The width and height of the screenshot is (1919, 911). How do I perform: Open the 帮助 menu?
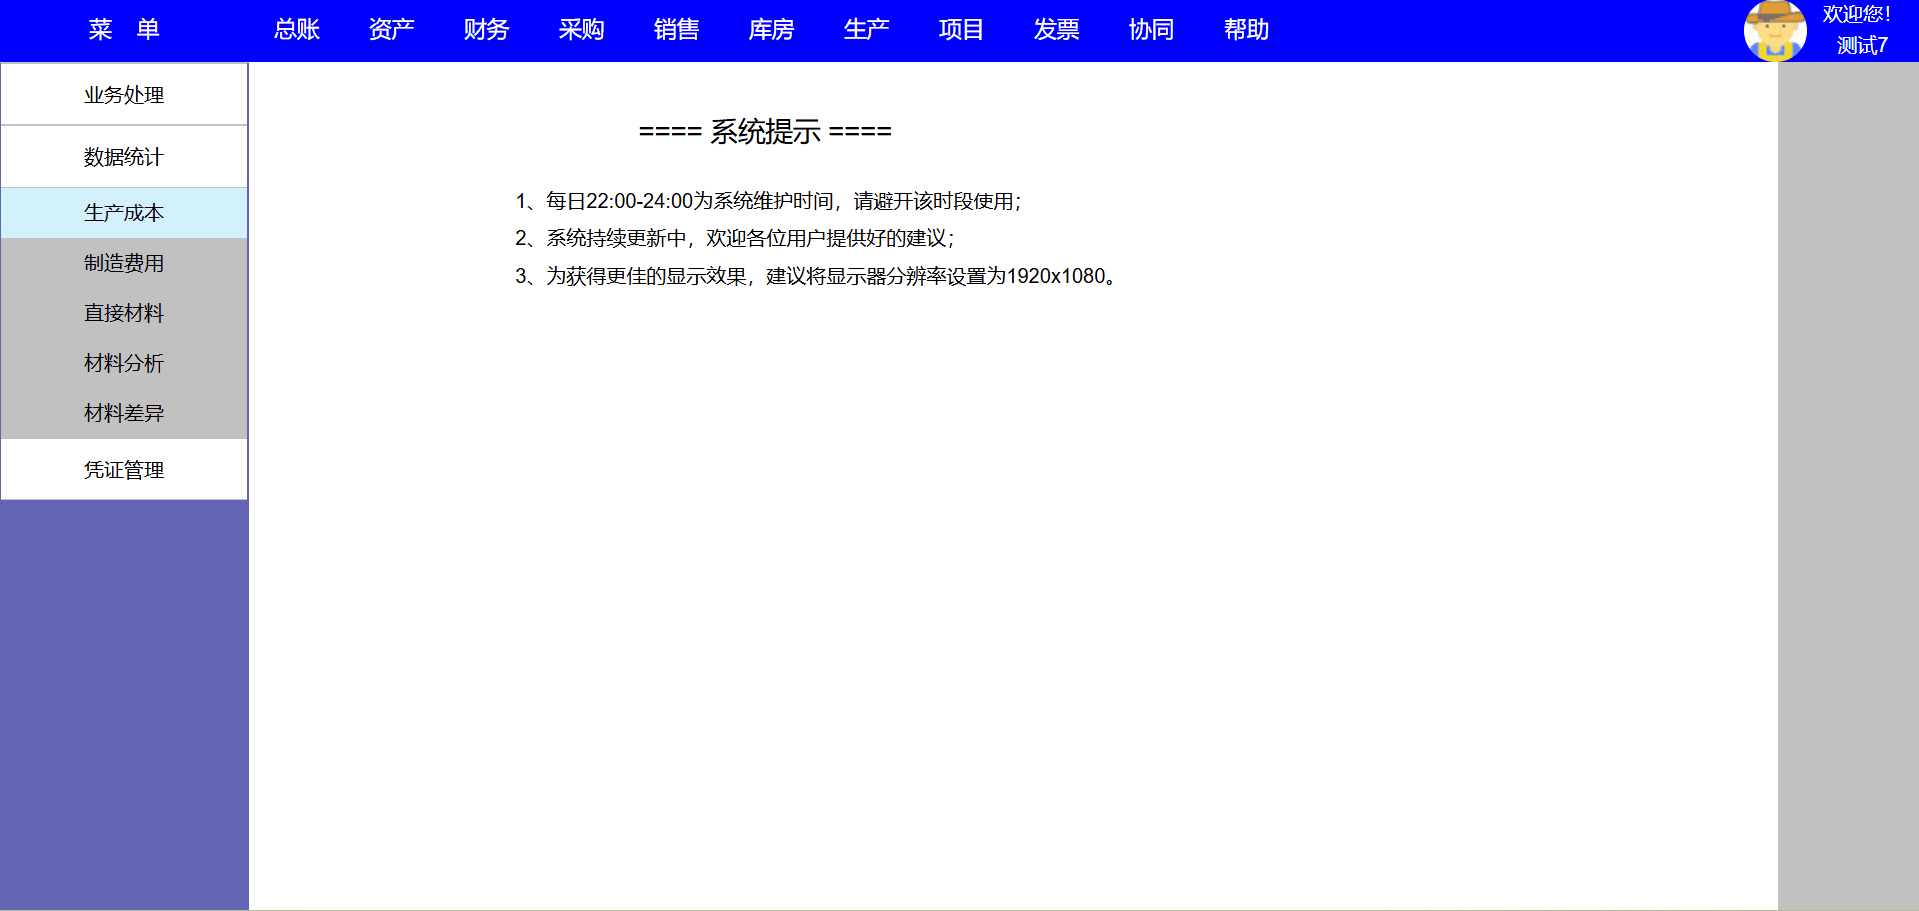[1246, 30]
